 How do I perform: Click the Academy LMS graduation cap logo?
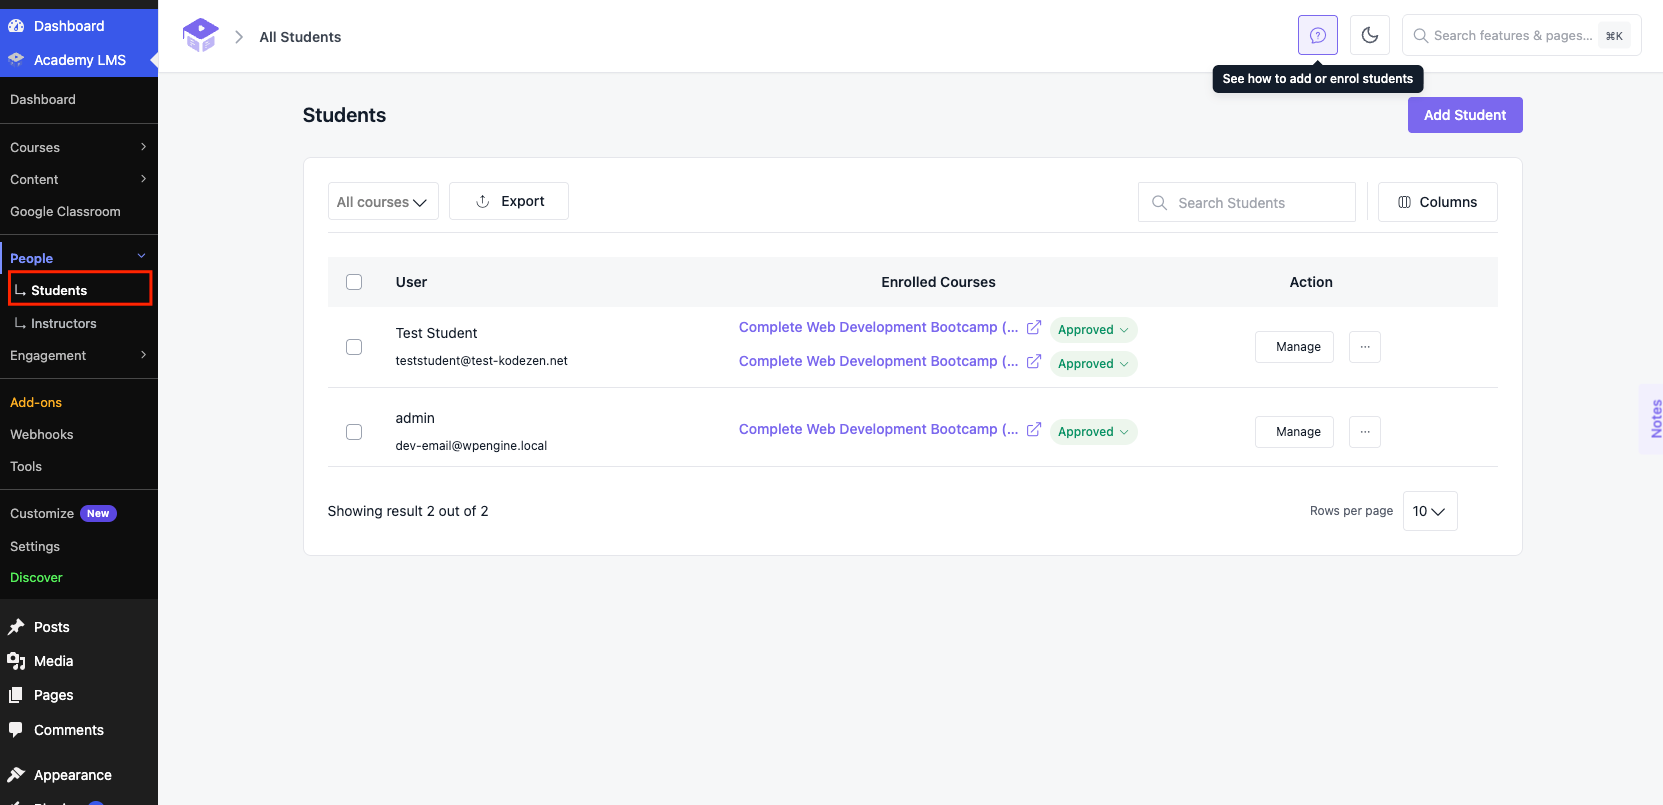(x=200, y=36)
